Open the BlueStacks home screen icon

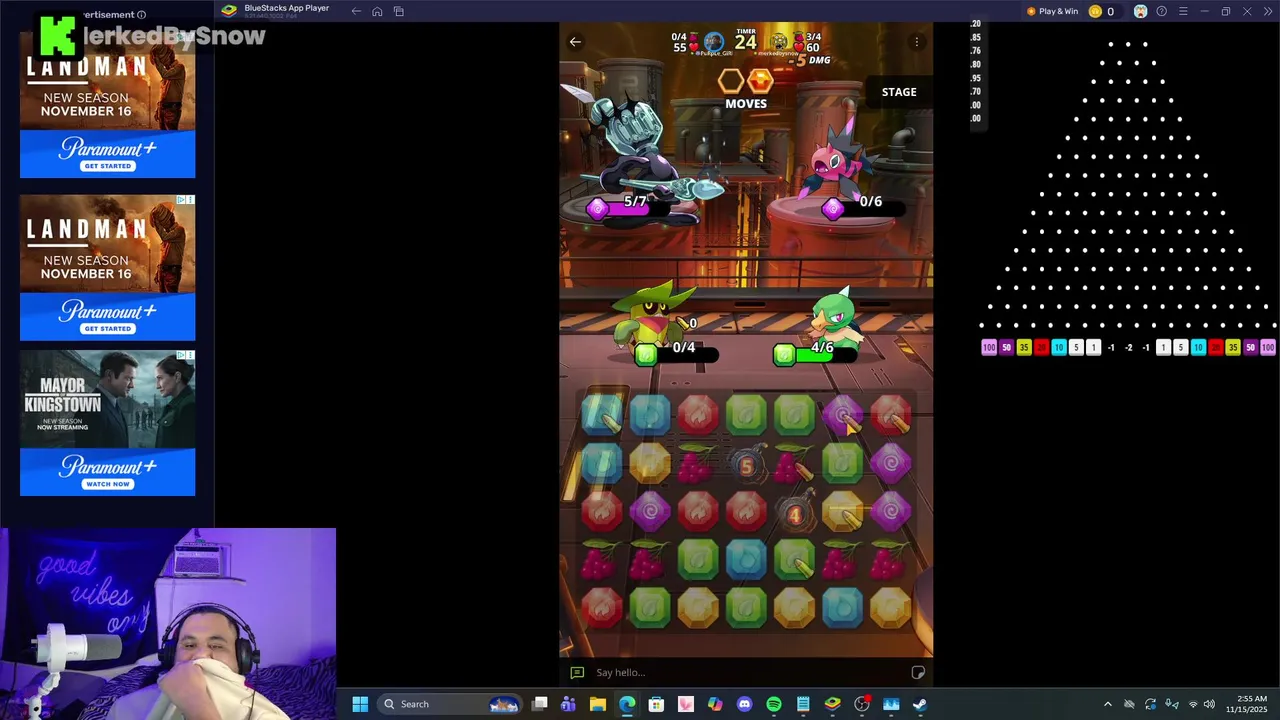[377, 11]
